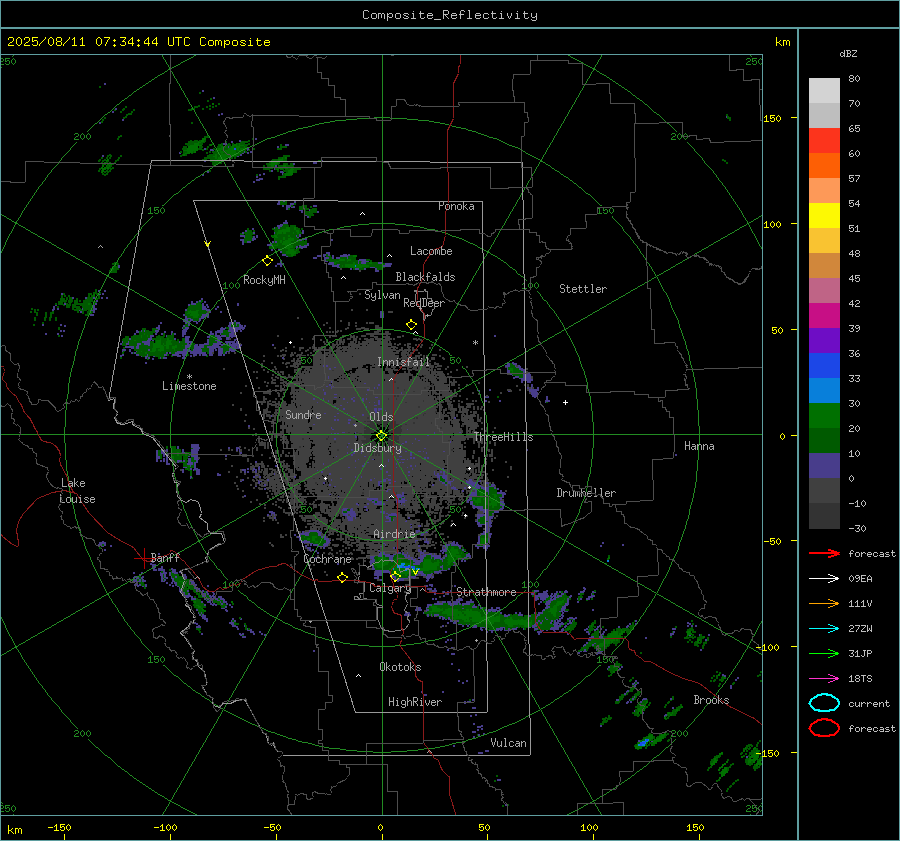Click the Banff label

(x=165, y=557)
